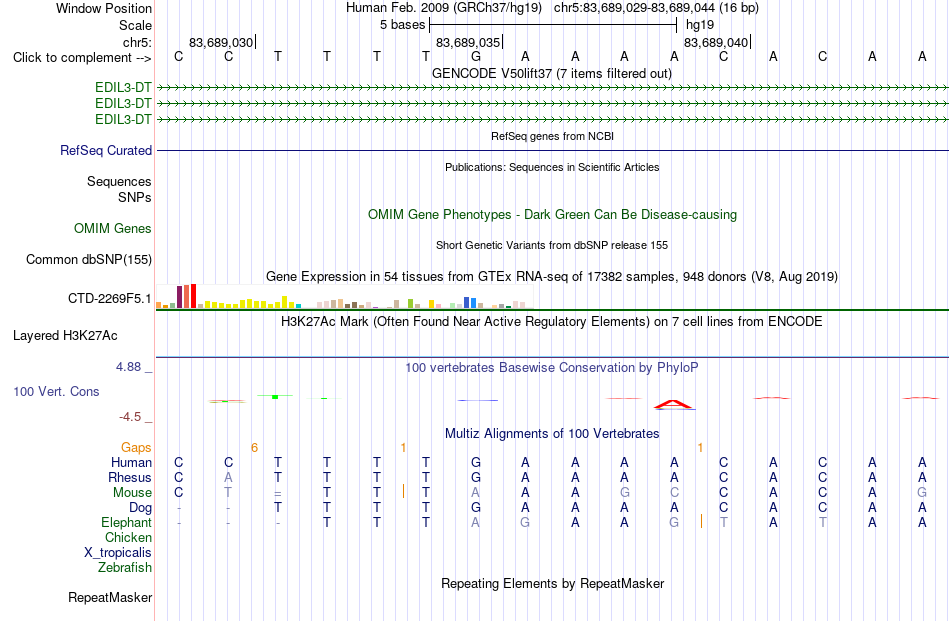Click the CTD-2269F5.1 gene expression label
This screenshot has height=621, width=950.
(x=109, y=298)
